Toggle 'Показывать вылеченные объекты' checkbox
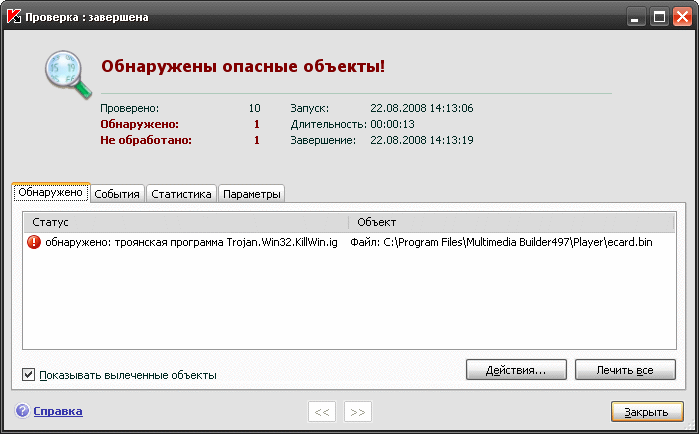 (x=29, y=375)
